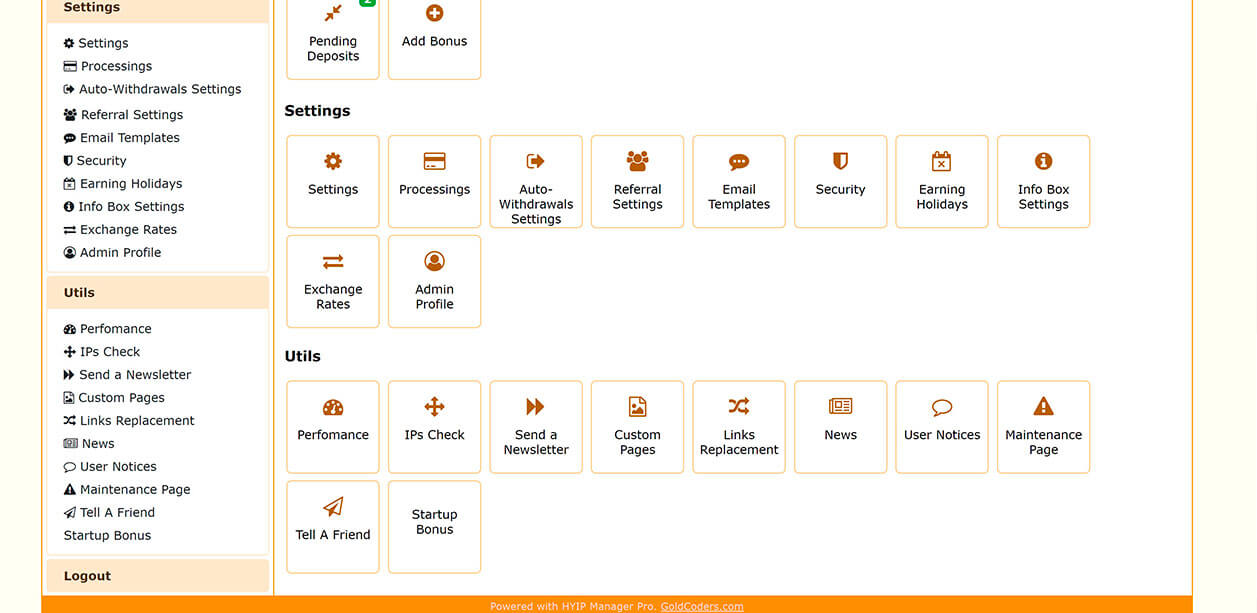Screen dimensions: 1257x613
Task: Click the Utils sidebar section header
Action: click(x=158, y=293)
